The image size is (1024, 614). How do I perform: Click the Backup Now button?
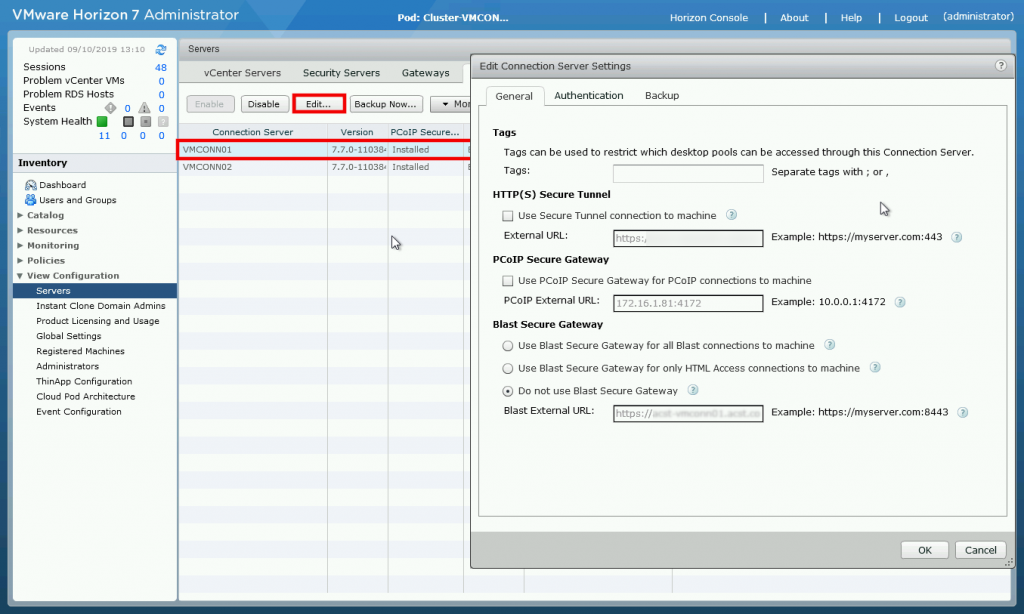point(385,103)
